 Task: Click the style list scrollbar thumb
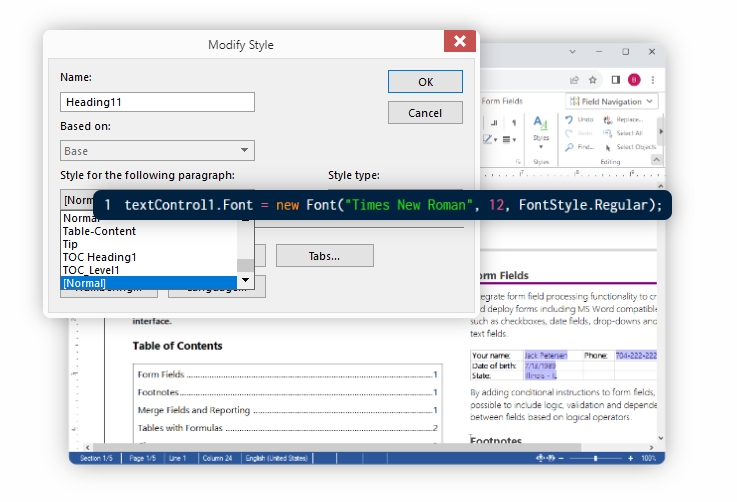pos(245,266)
